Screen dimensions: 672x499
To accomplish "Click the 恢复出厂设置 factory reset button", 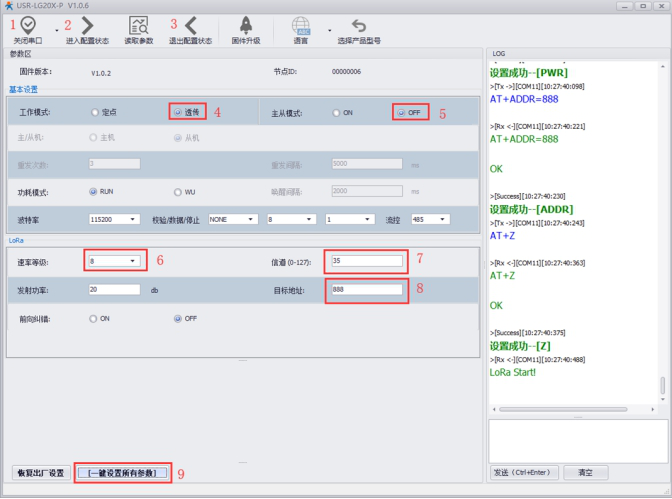I will (40, 473).
